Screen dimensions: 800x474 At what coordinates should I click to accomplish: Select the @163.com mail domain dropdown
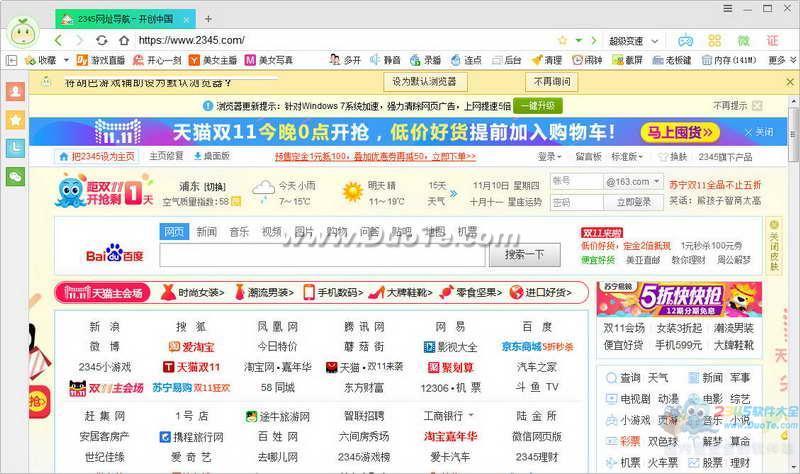point(633,182)
